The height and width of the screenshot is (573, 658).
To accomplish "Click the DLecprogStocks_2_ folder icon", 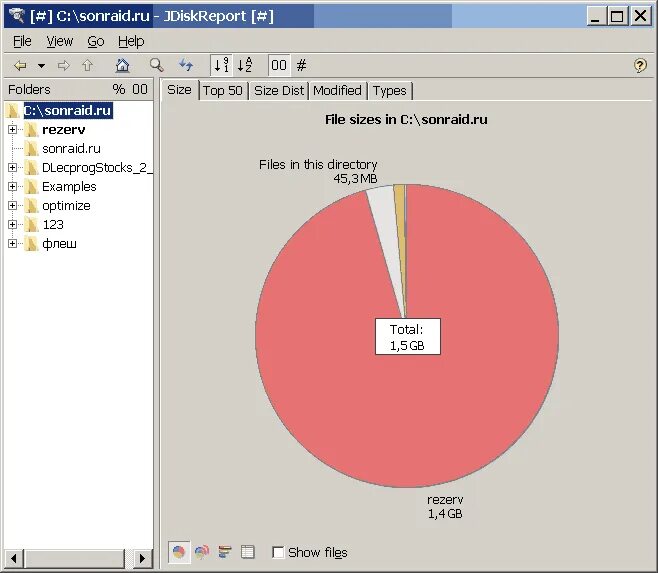I will [31, 167].
